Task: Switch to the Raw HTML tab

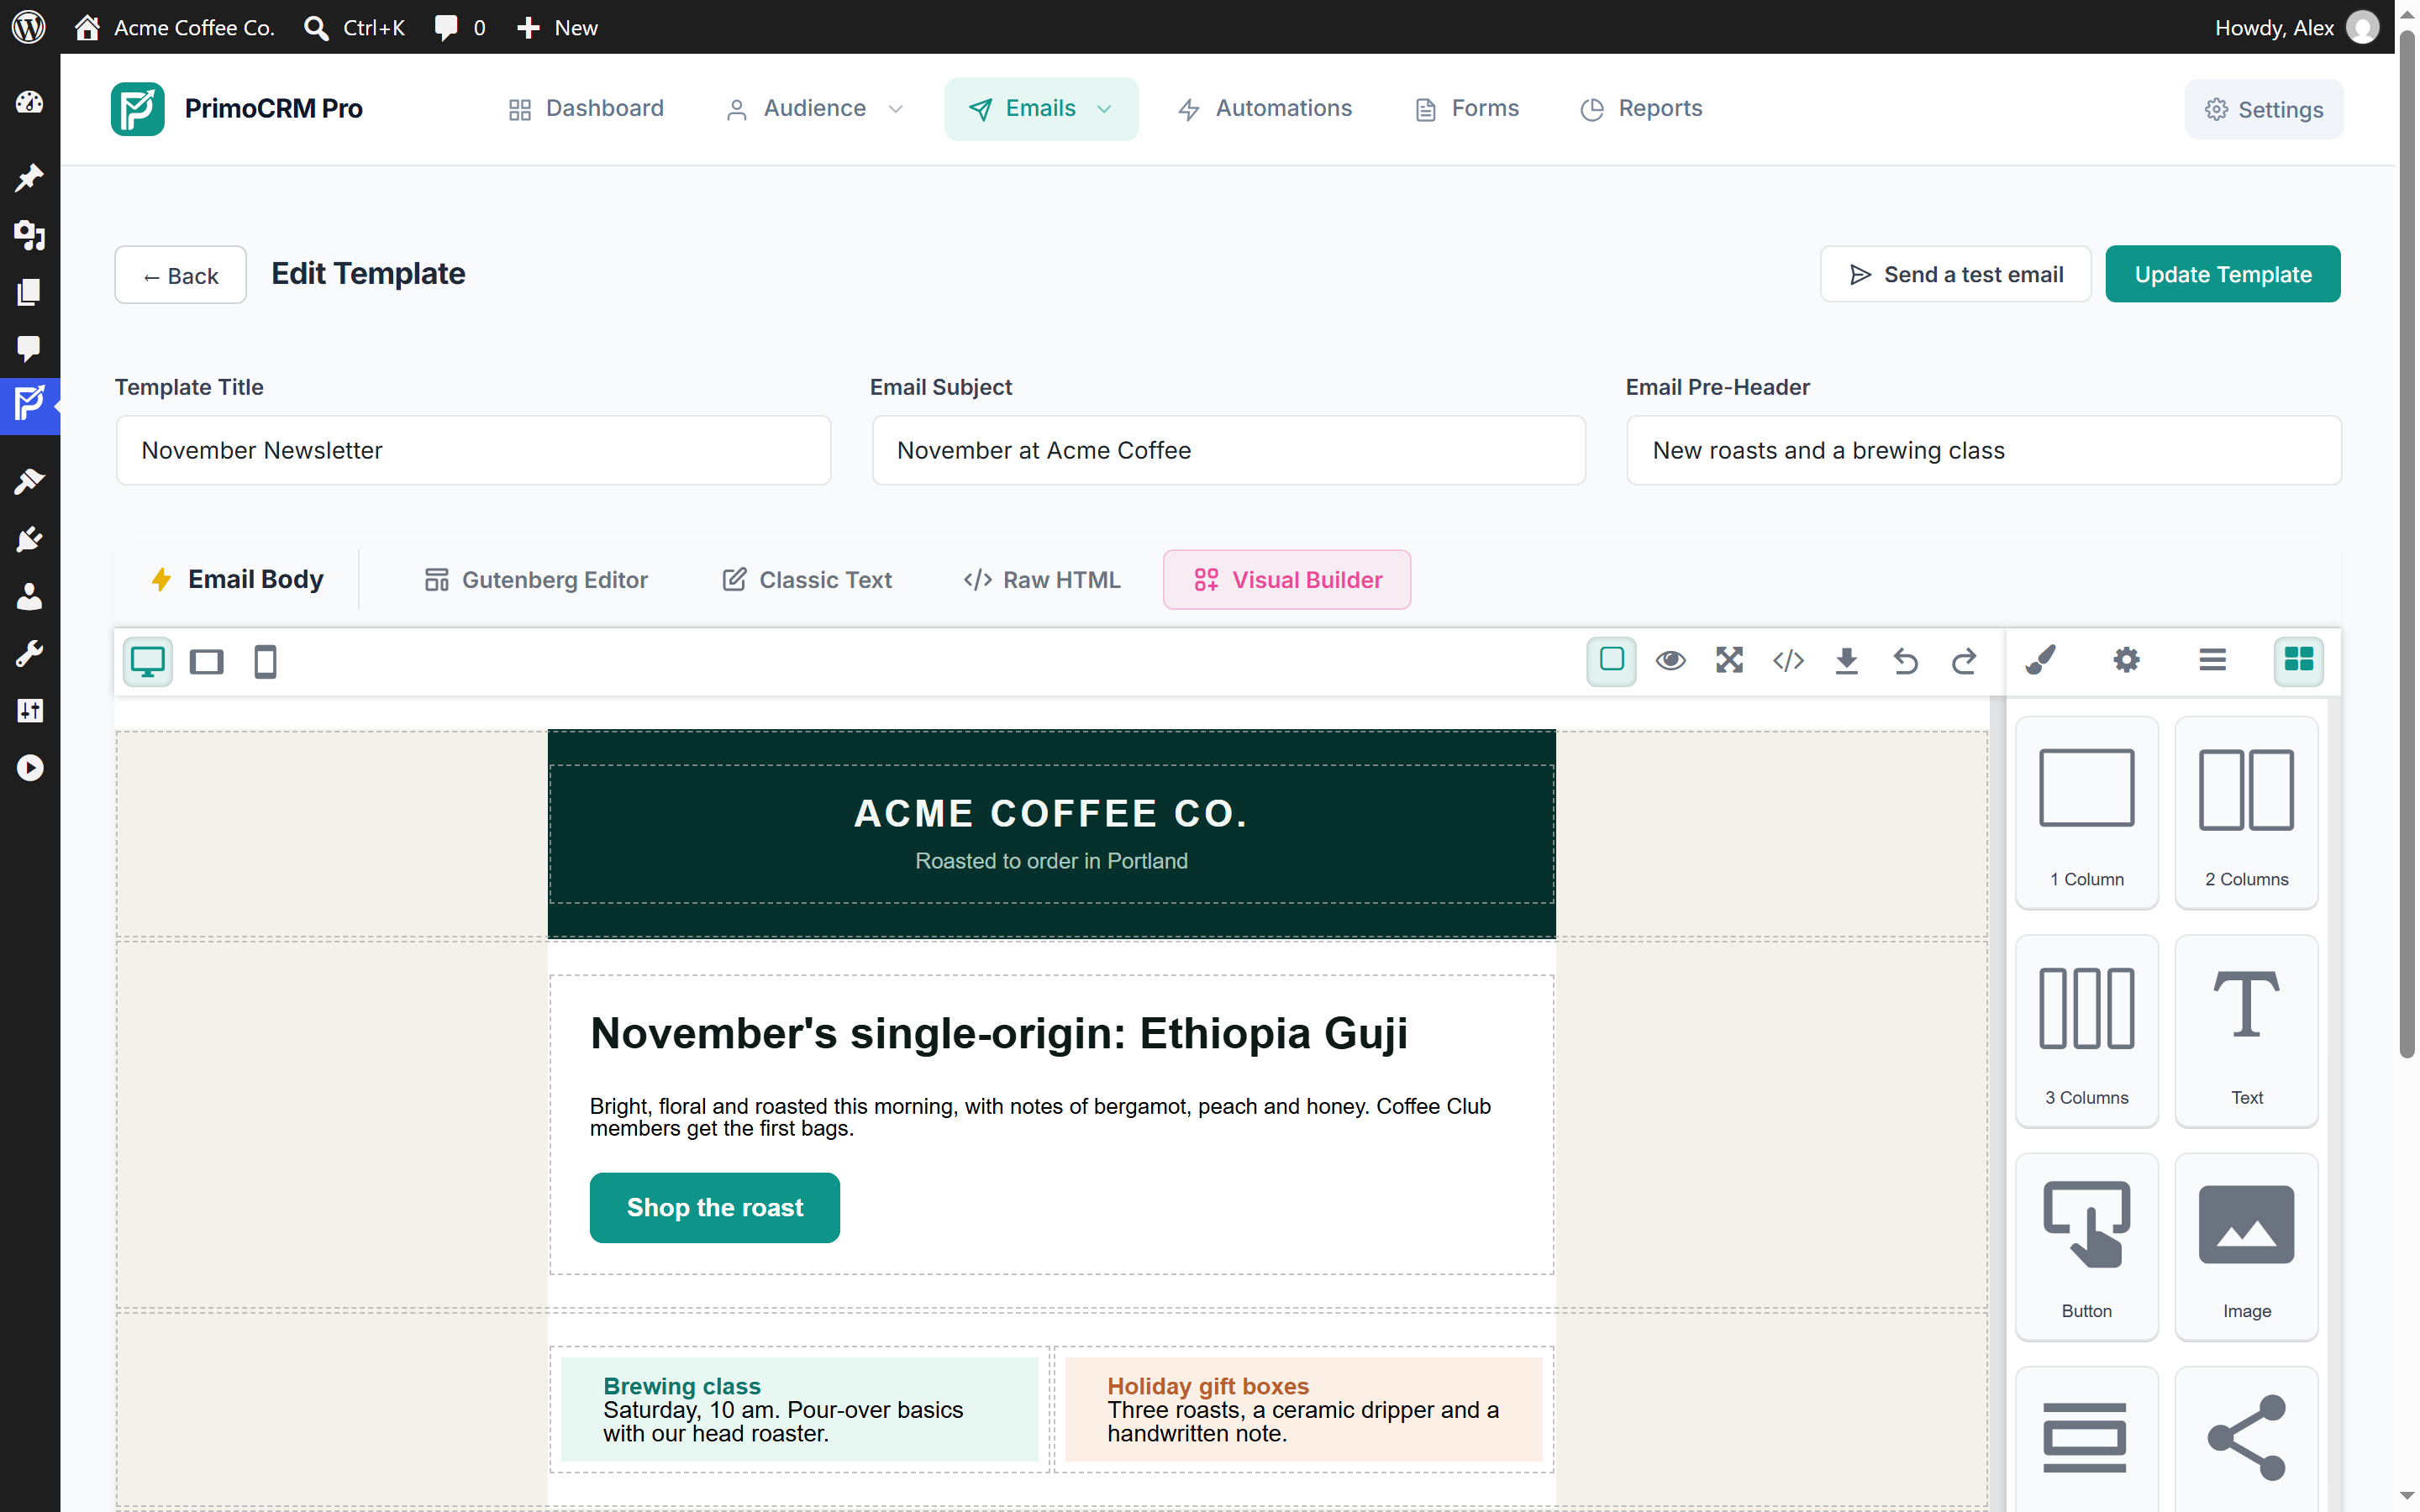Action: tap(1042, 579)
